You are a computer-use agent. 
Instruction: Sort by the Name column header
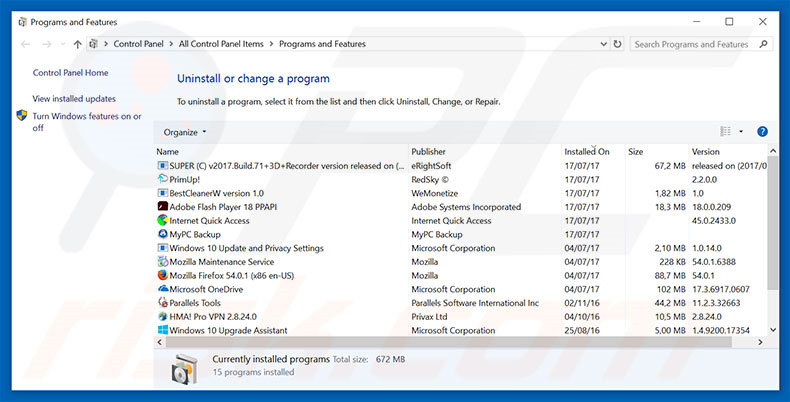281,152
